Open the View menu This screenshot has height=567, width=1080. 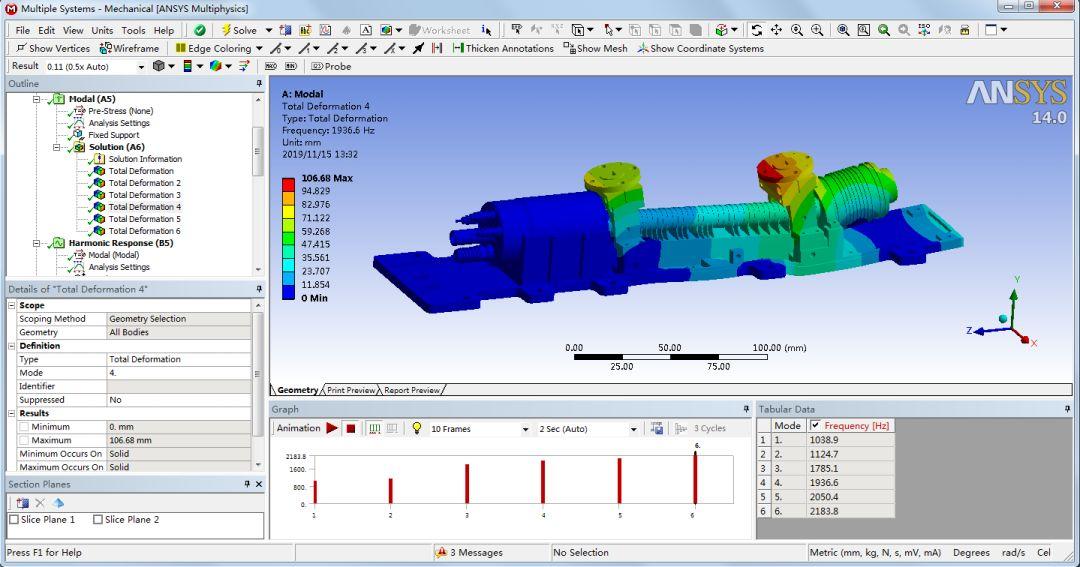coord(73,30)
